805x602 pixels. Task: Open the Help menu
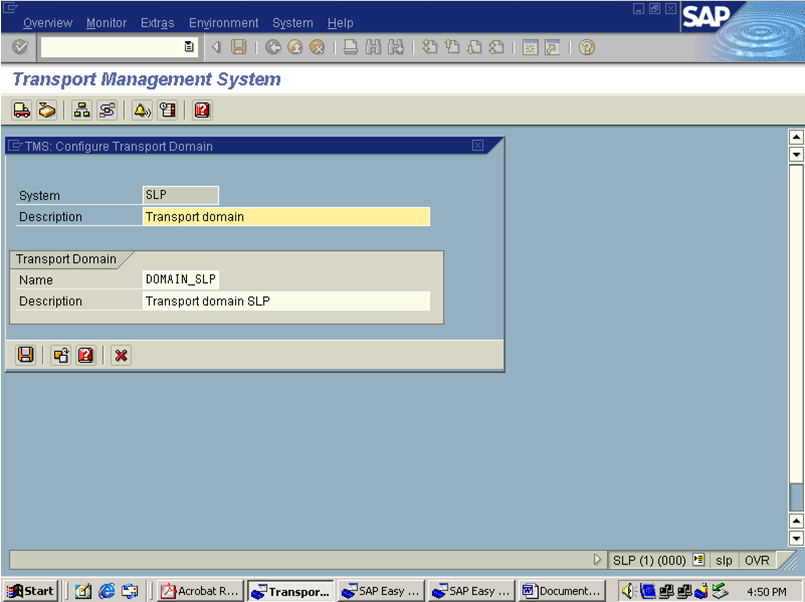[x=339, y=22]
